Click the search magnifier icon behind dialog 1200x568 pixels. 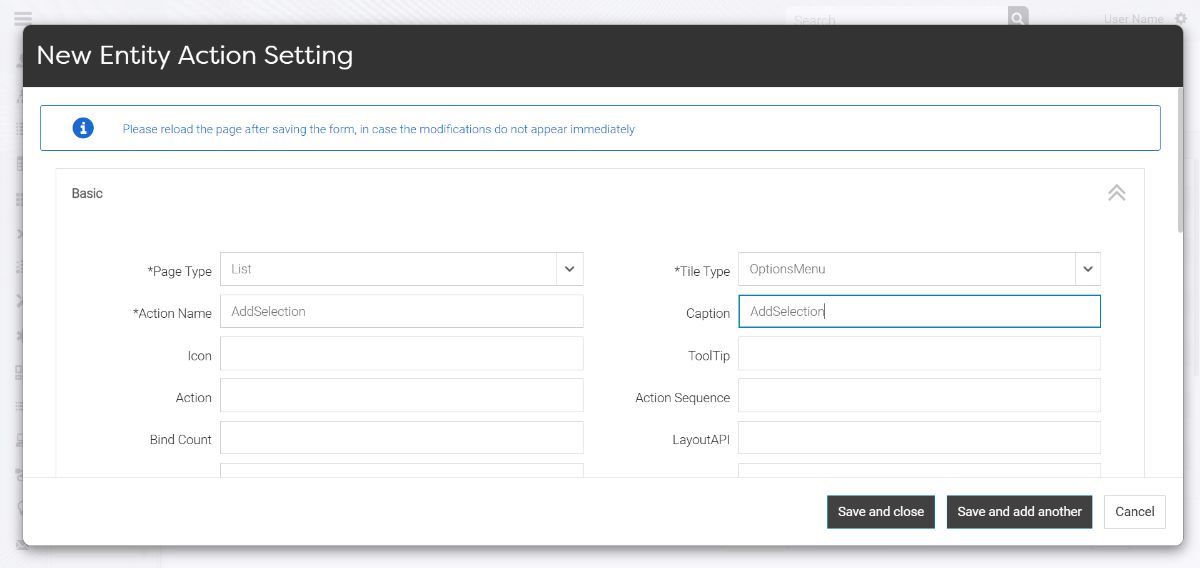point(1017,17)
